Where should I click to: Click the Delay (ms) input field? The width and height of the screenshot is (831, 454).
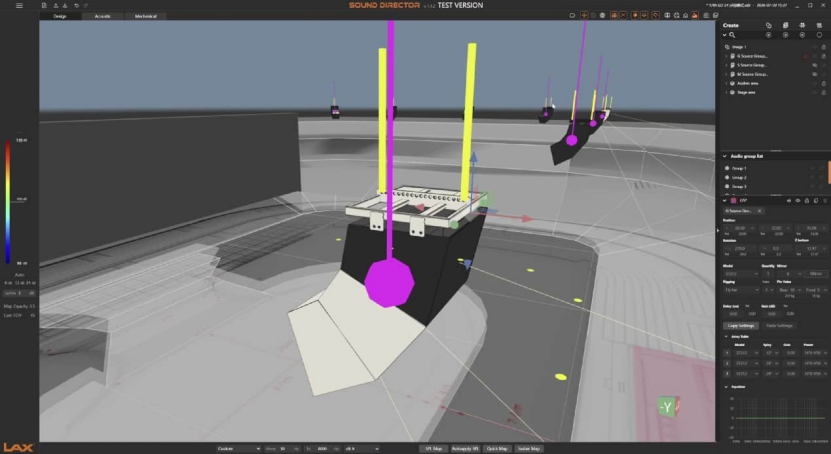click(x=733, y=314)
